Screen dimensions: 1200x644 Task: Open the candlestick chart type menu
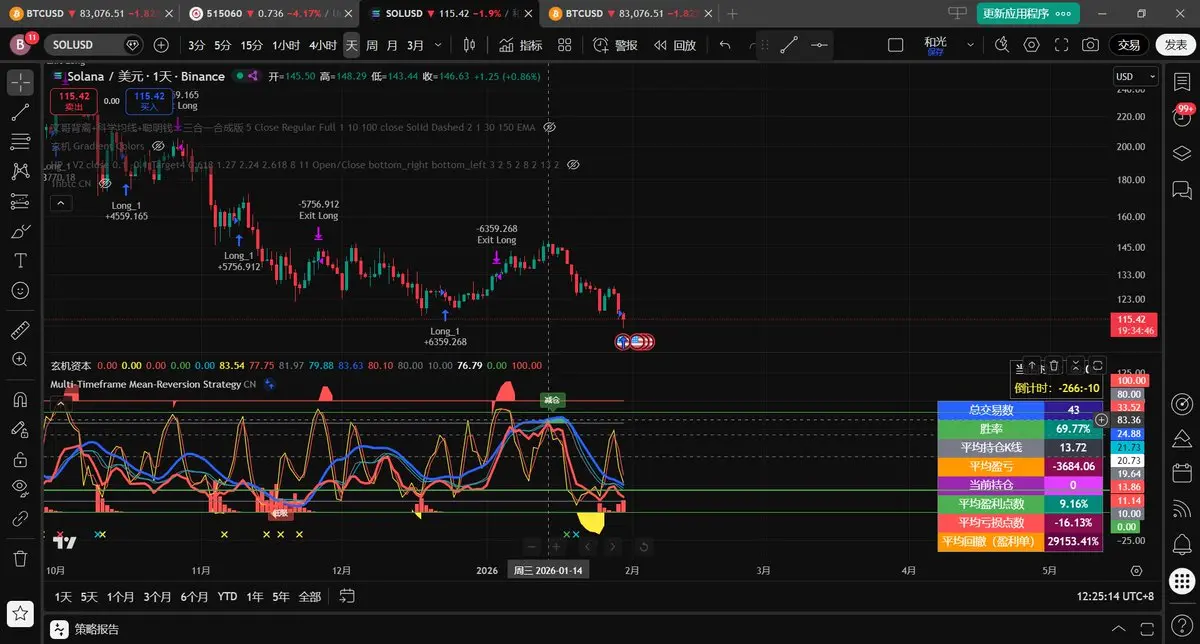469,45
